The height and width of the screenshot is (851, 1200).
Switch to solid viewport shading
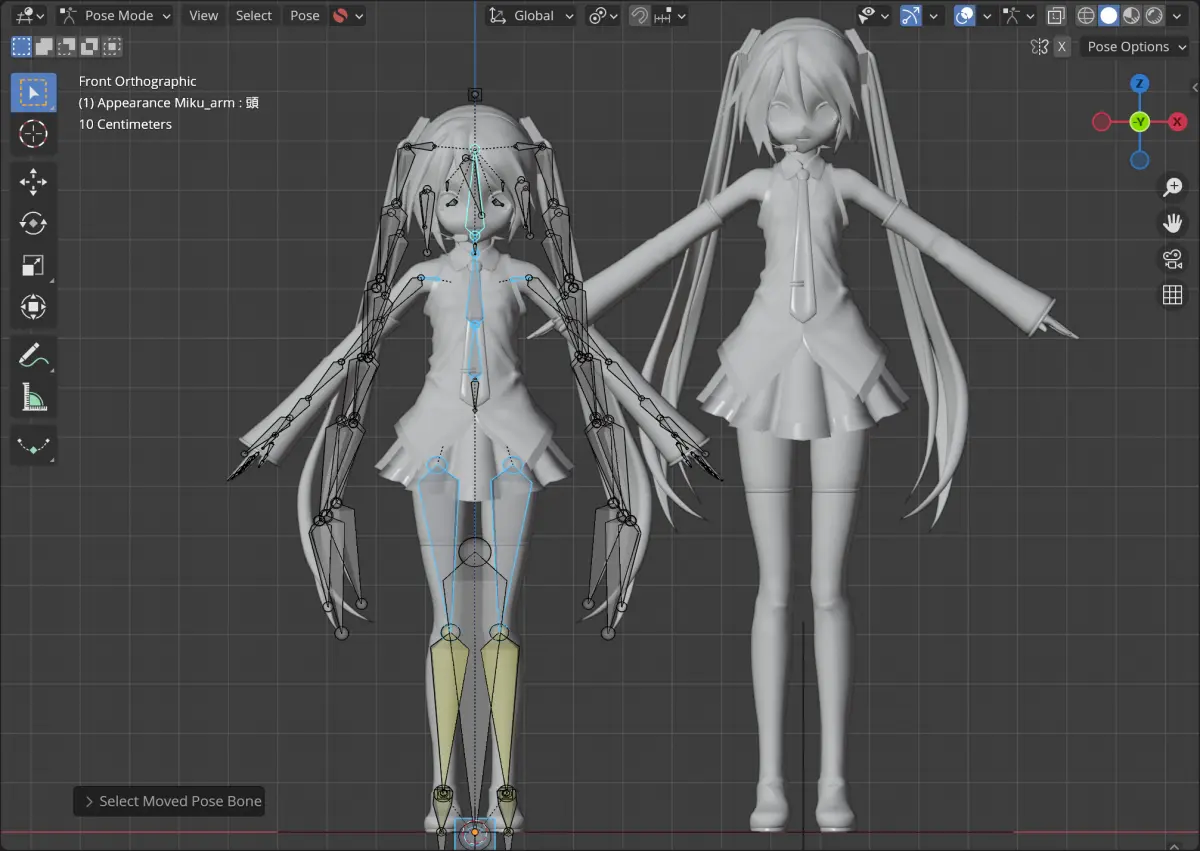[x=1109, y=16]
